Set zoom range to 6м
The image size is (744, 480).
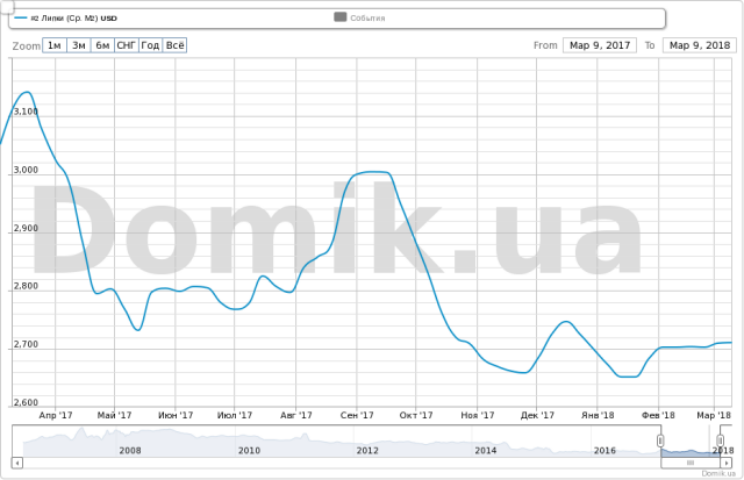click(102, 46)
